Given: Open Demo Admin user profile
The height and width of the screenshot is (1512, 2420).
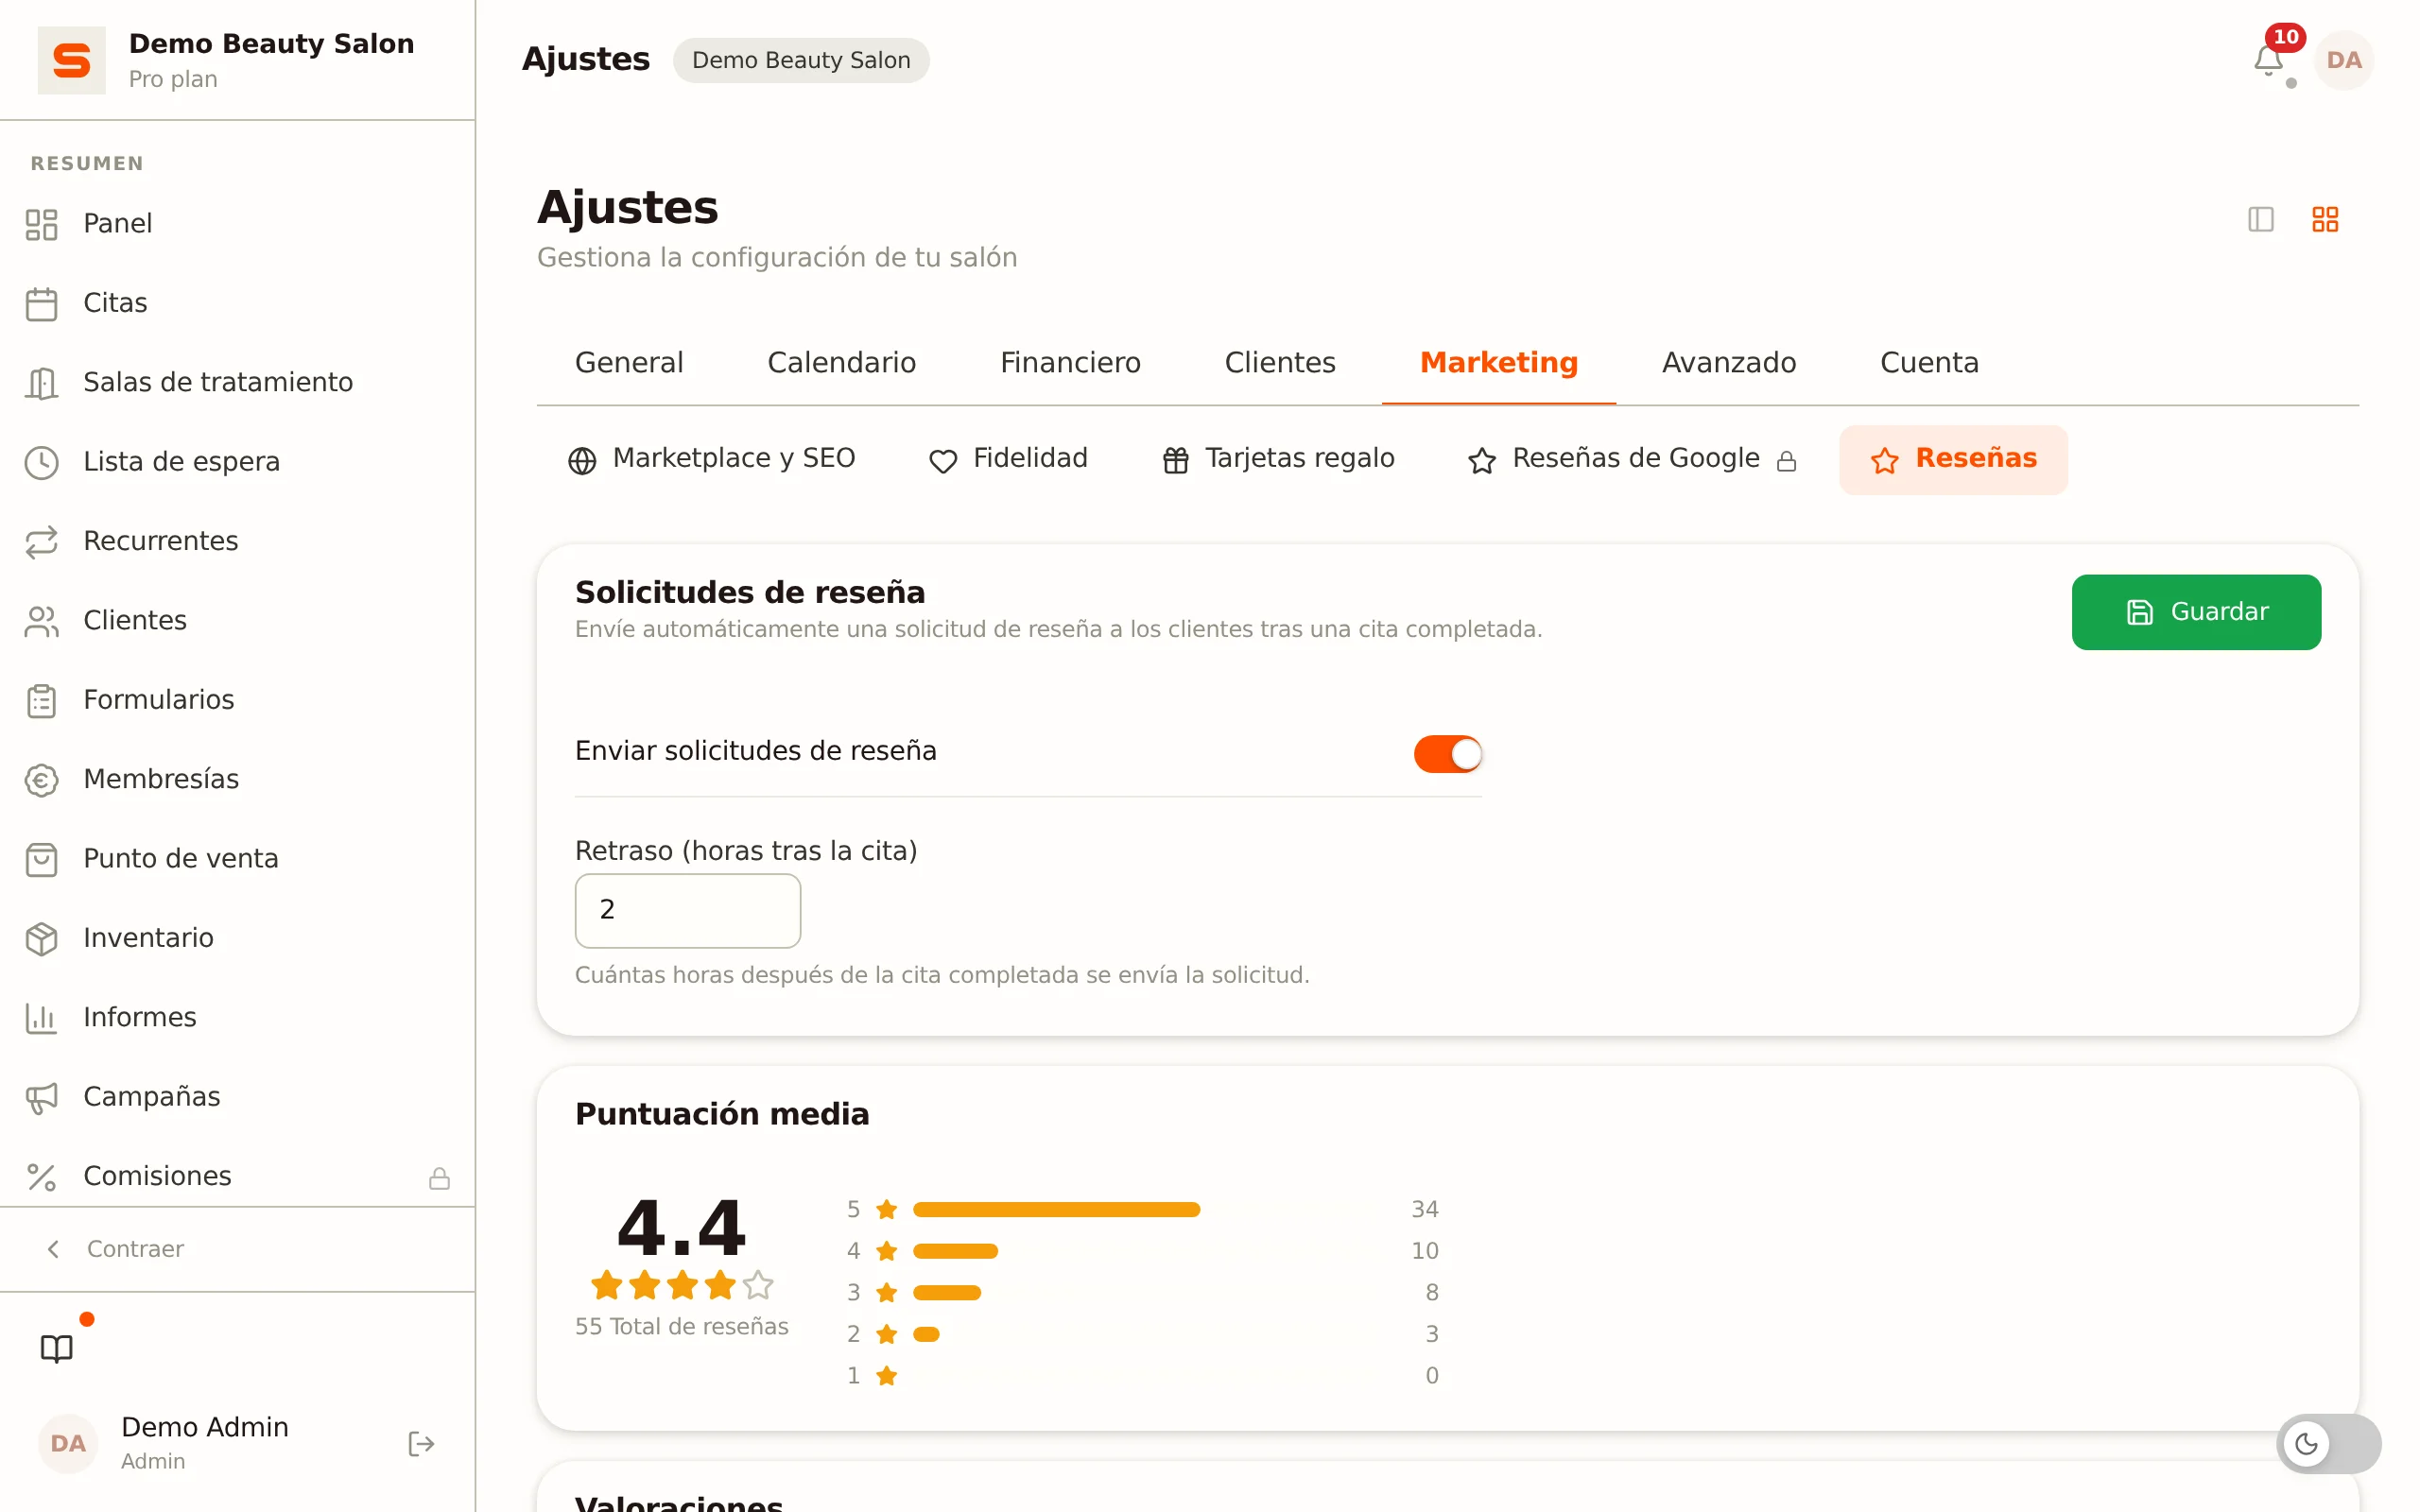Looking at the screenshot, I should 204,1443.
